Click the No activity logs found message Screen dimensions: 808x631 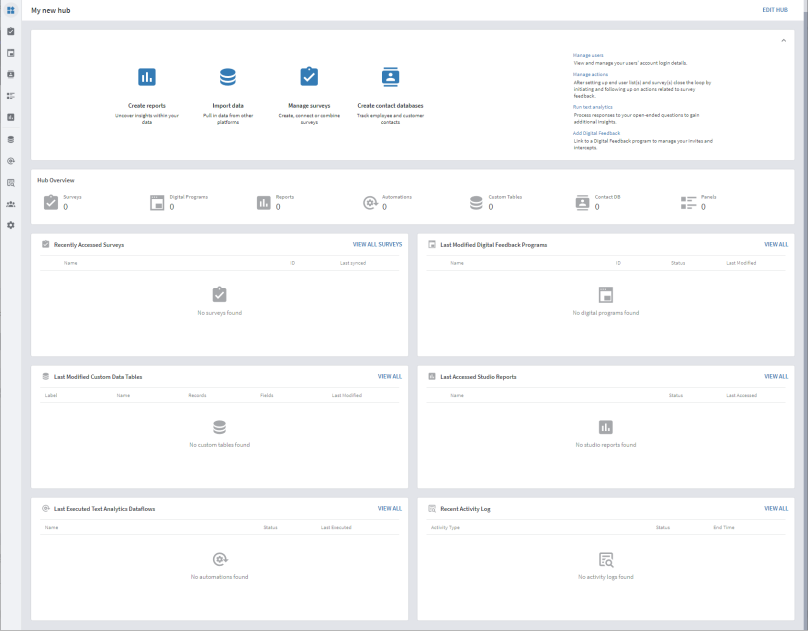(606, 577)
